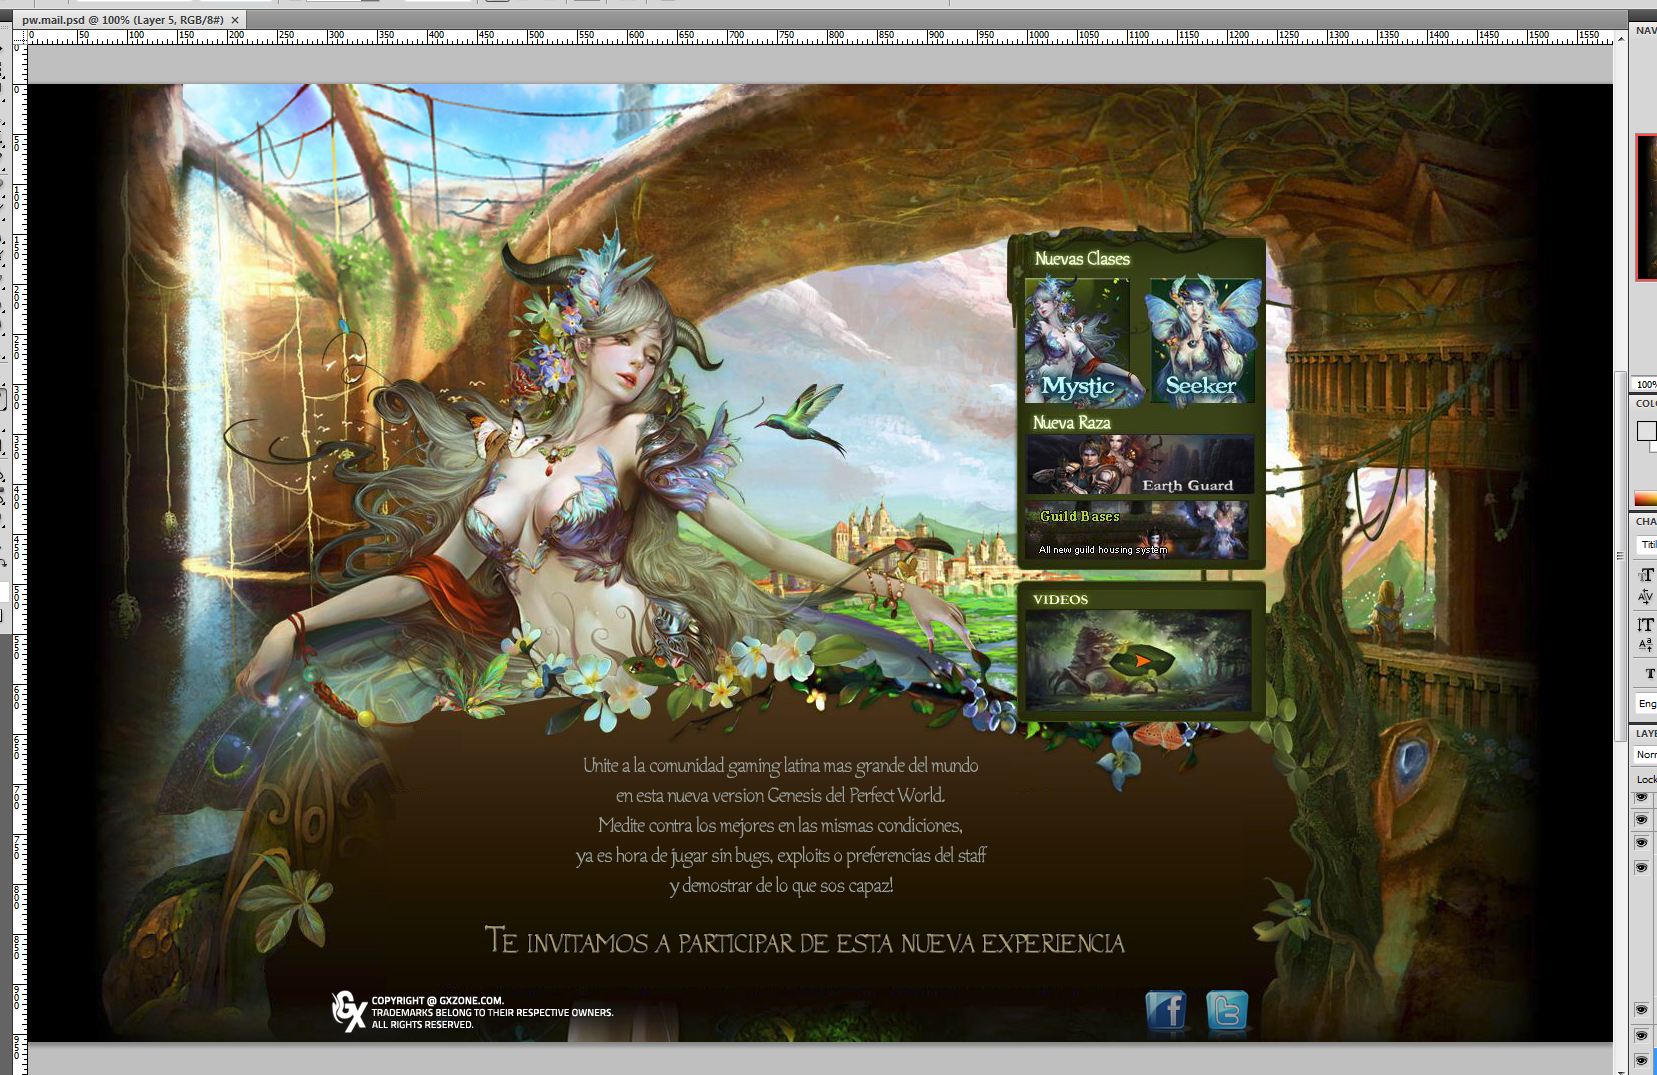Select the kerning AV icon in Character panel
Image resolution: width=1657 pixels, height=1075 pixels.
point(1645,597)
